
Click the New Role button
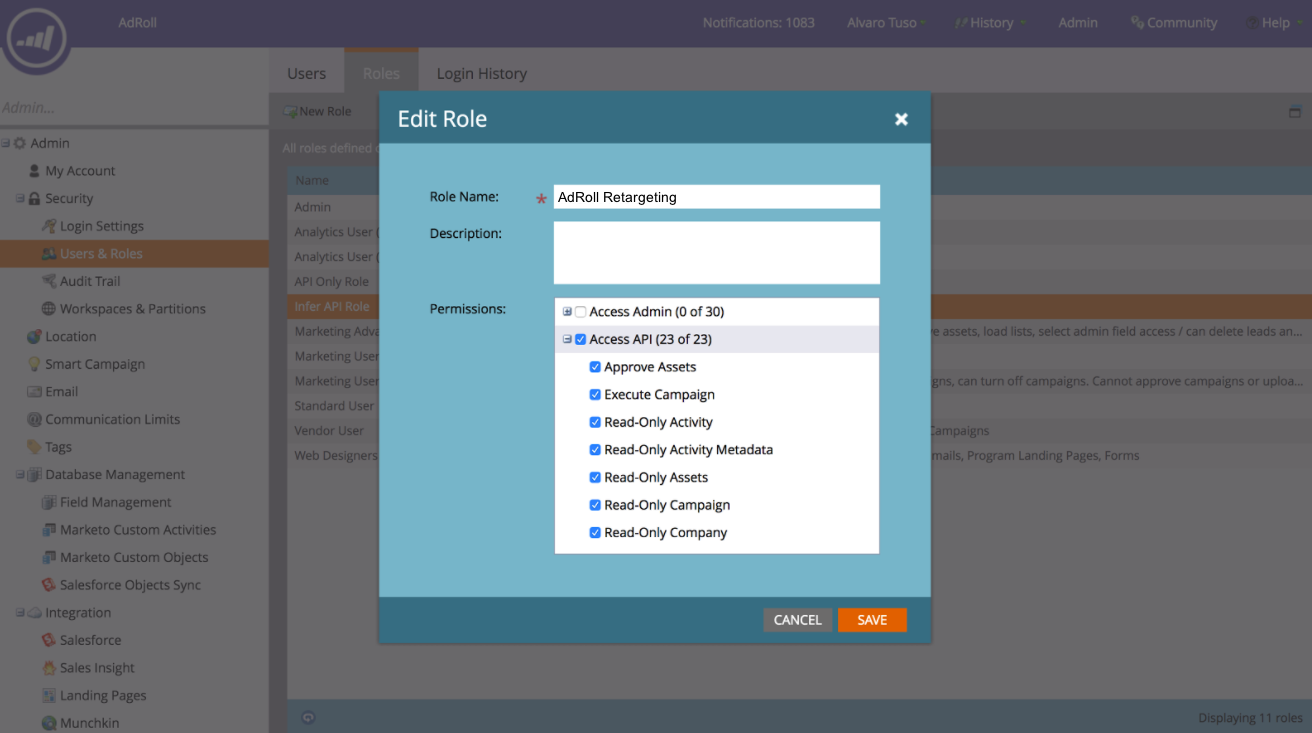pos(318,111)
